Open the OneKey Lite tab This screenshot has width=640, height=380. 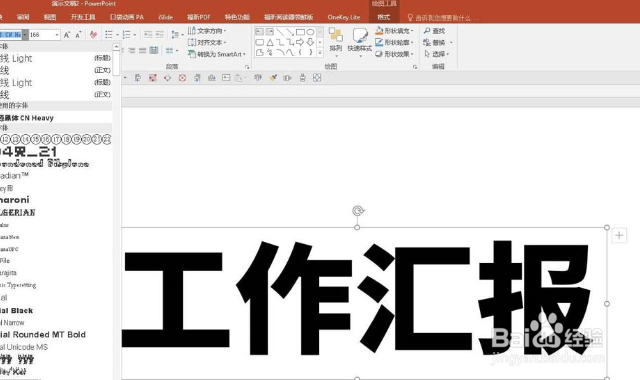(344, 17)
